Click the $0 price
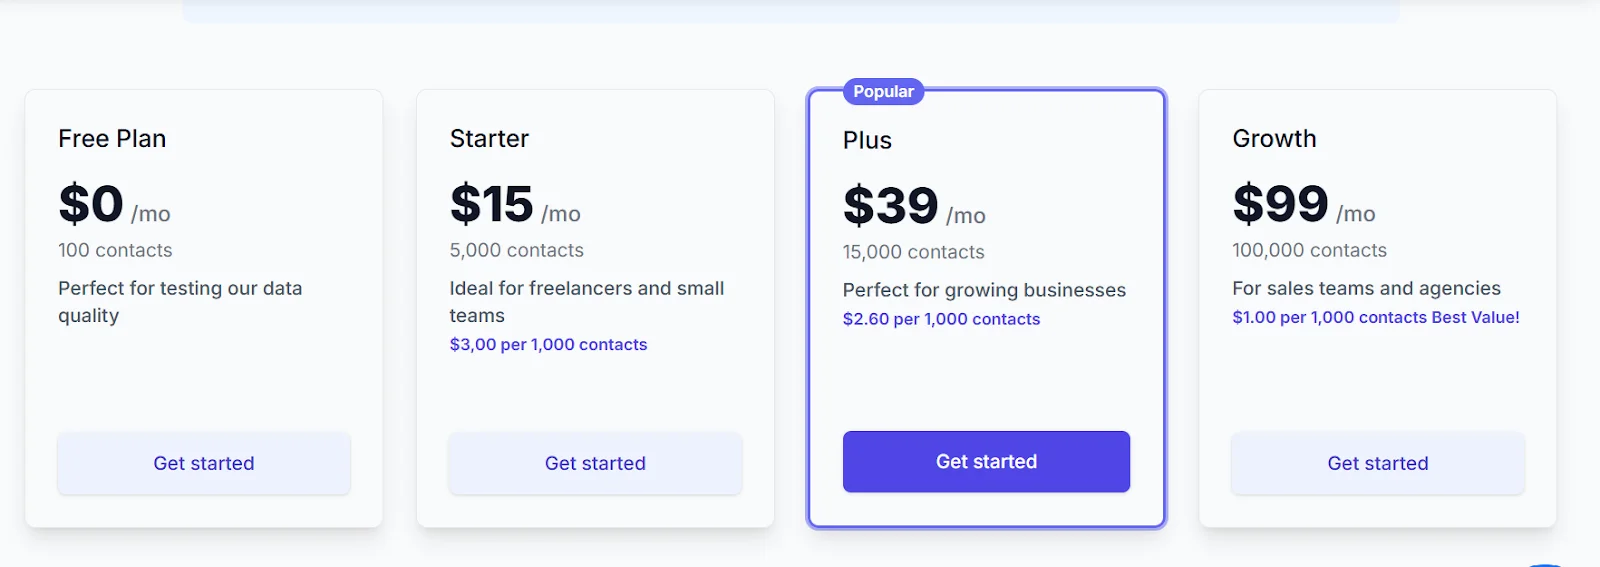Screen dimensions: 1600x567 click(91, 205)
